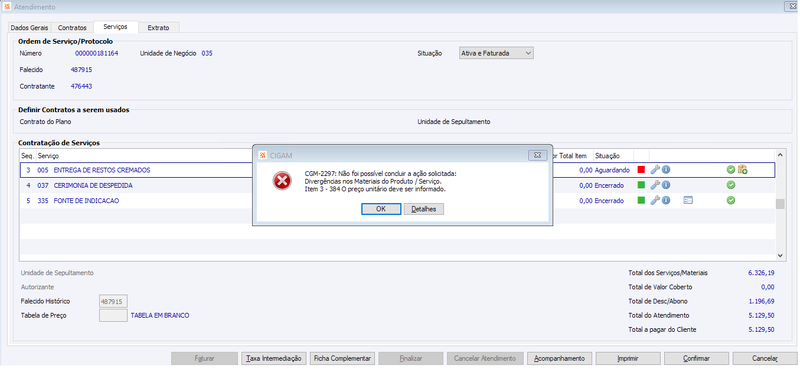The height and width of the screenshot is (369, 800).
Task: Click form card icon in FONTE DE INDICACAO row
Action: point(688,201)
